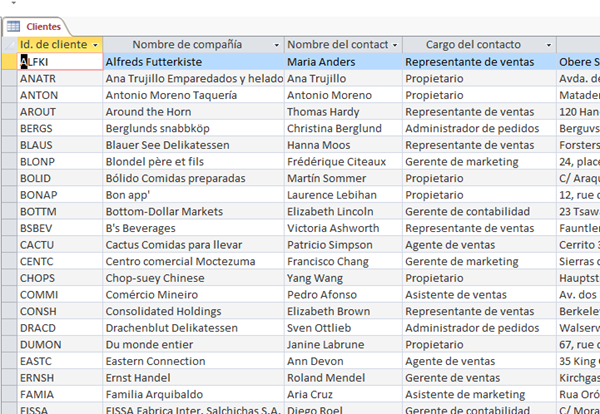600x414 pixels.
Task: Open Nombre de compañía filter dropdown arrow
Action: pyautogui.click(x=276, y=45)
